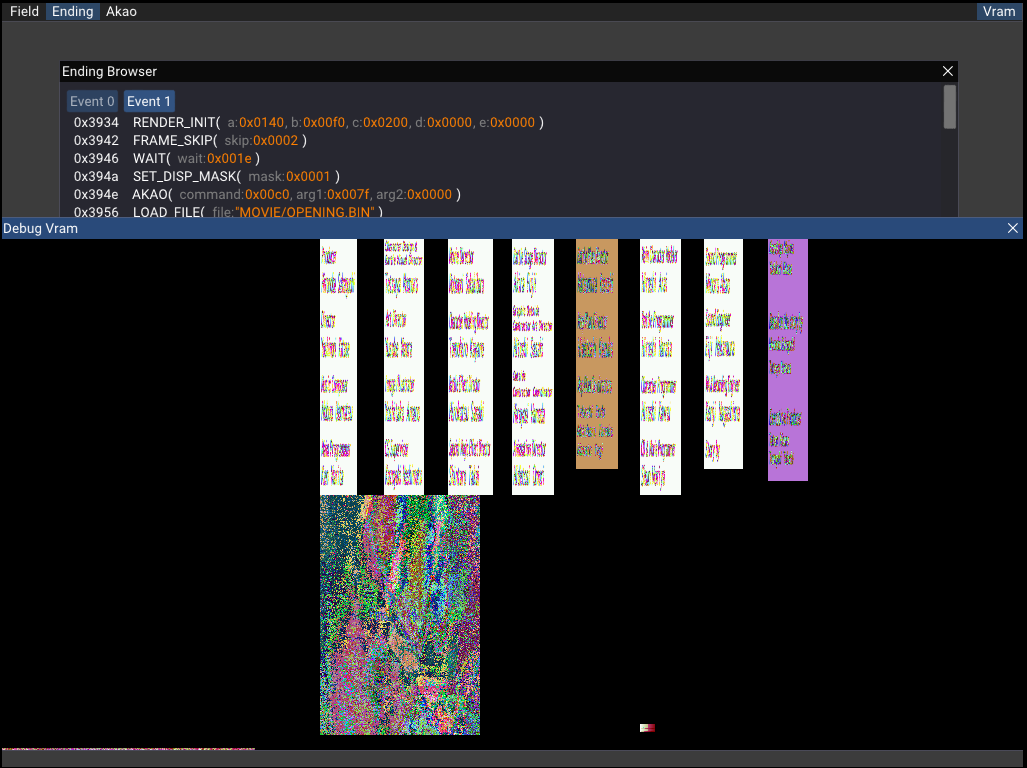This screenshot has width=1027, height=768.
Task: Click the large noisy multicolored texture block
Action: pos(399,615)
